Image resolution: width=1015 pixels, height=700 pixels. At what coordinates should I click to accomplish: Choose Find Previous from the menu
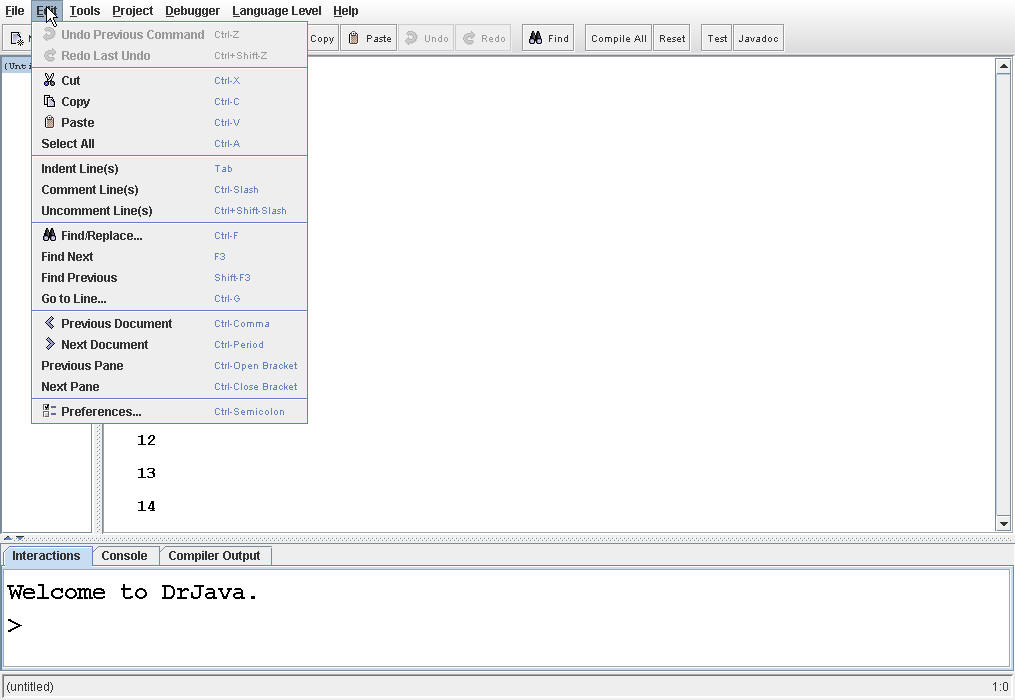point(169,277)
